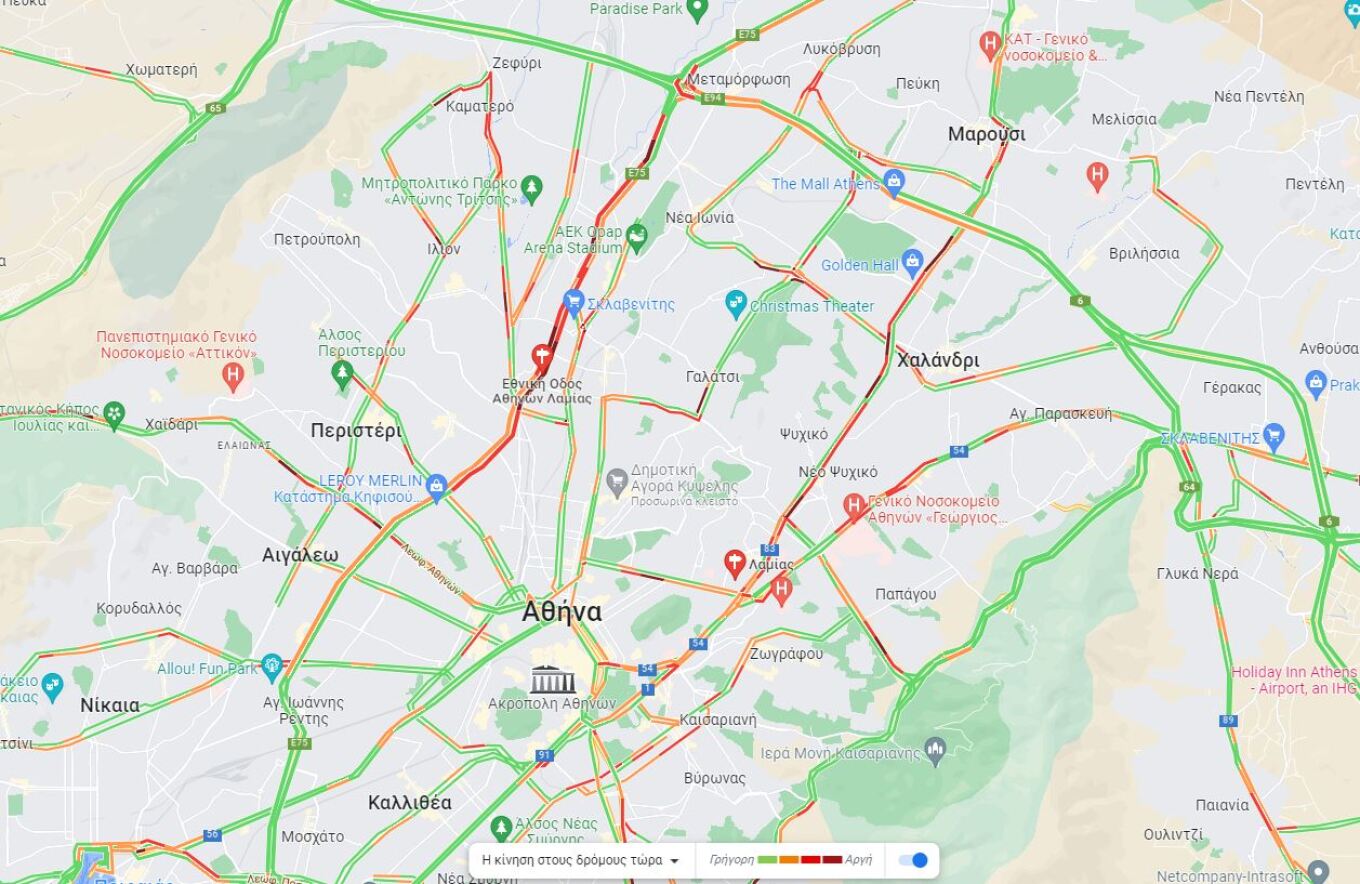Toggle the traffic layer switch off

[x=912, y=860]
